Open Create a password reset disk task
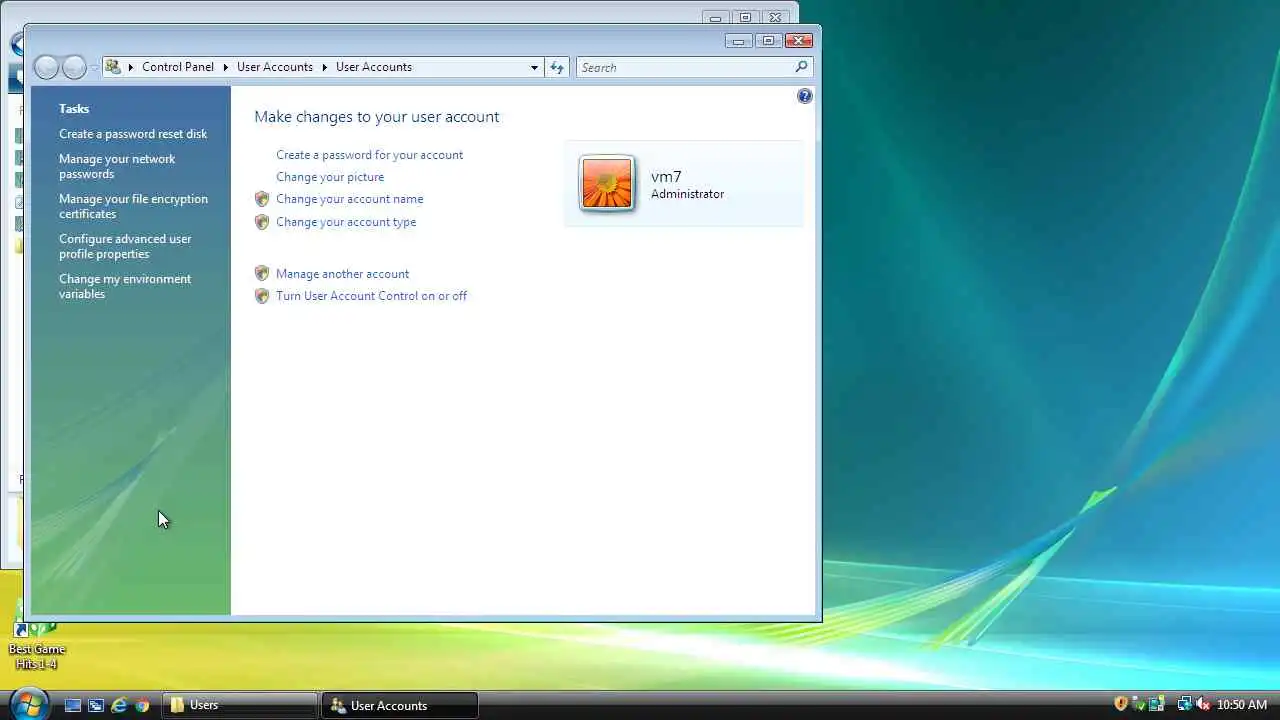1280x720 pixels. (x=133, y=134)
